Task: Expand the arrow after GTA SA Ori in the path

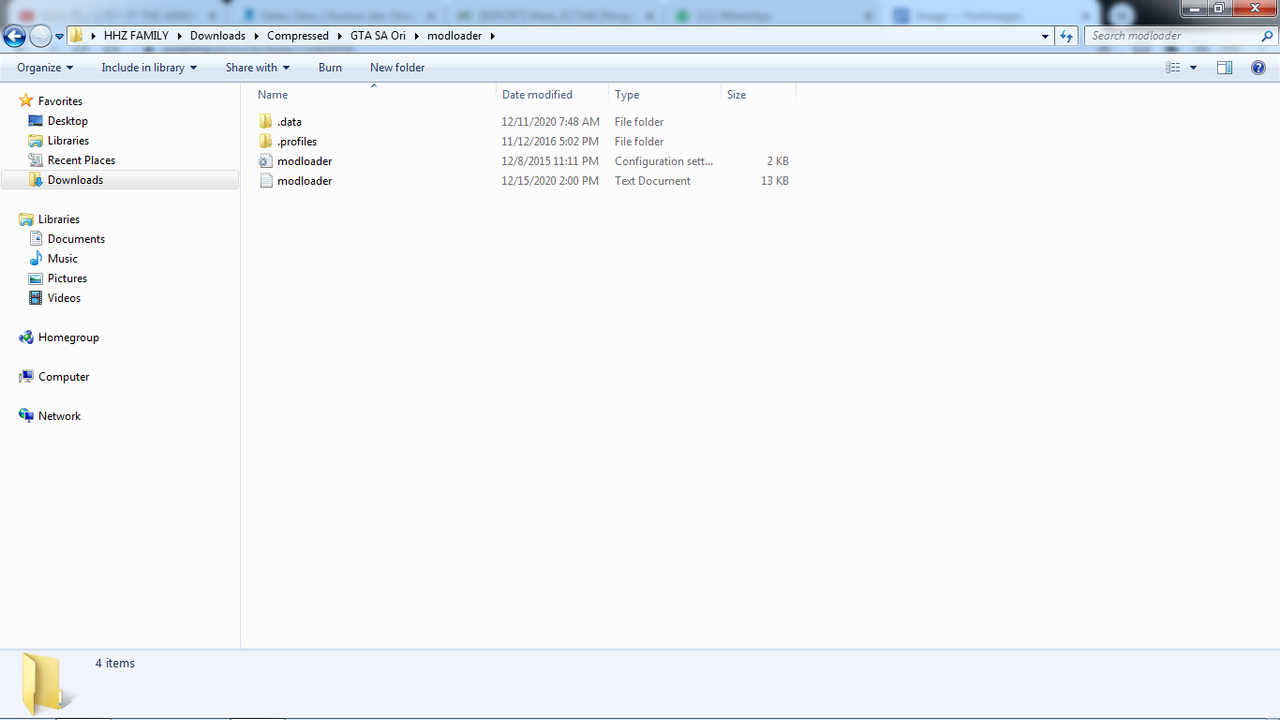Action: (416, 36)
